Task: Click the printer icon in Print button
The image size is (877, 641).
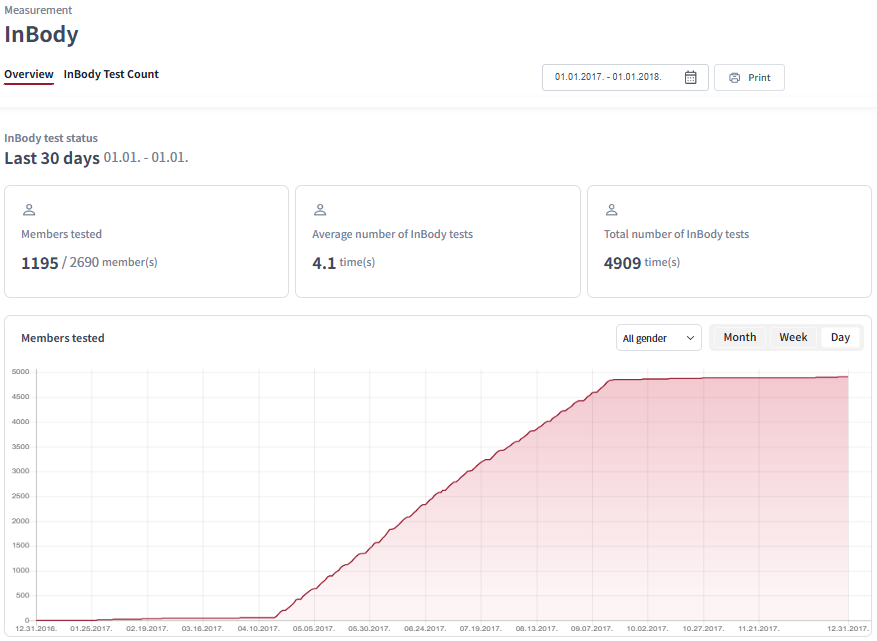Action: [734, 78]
